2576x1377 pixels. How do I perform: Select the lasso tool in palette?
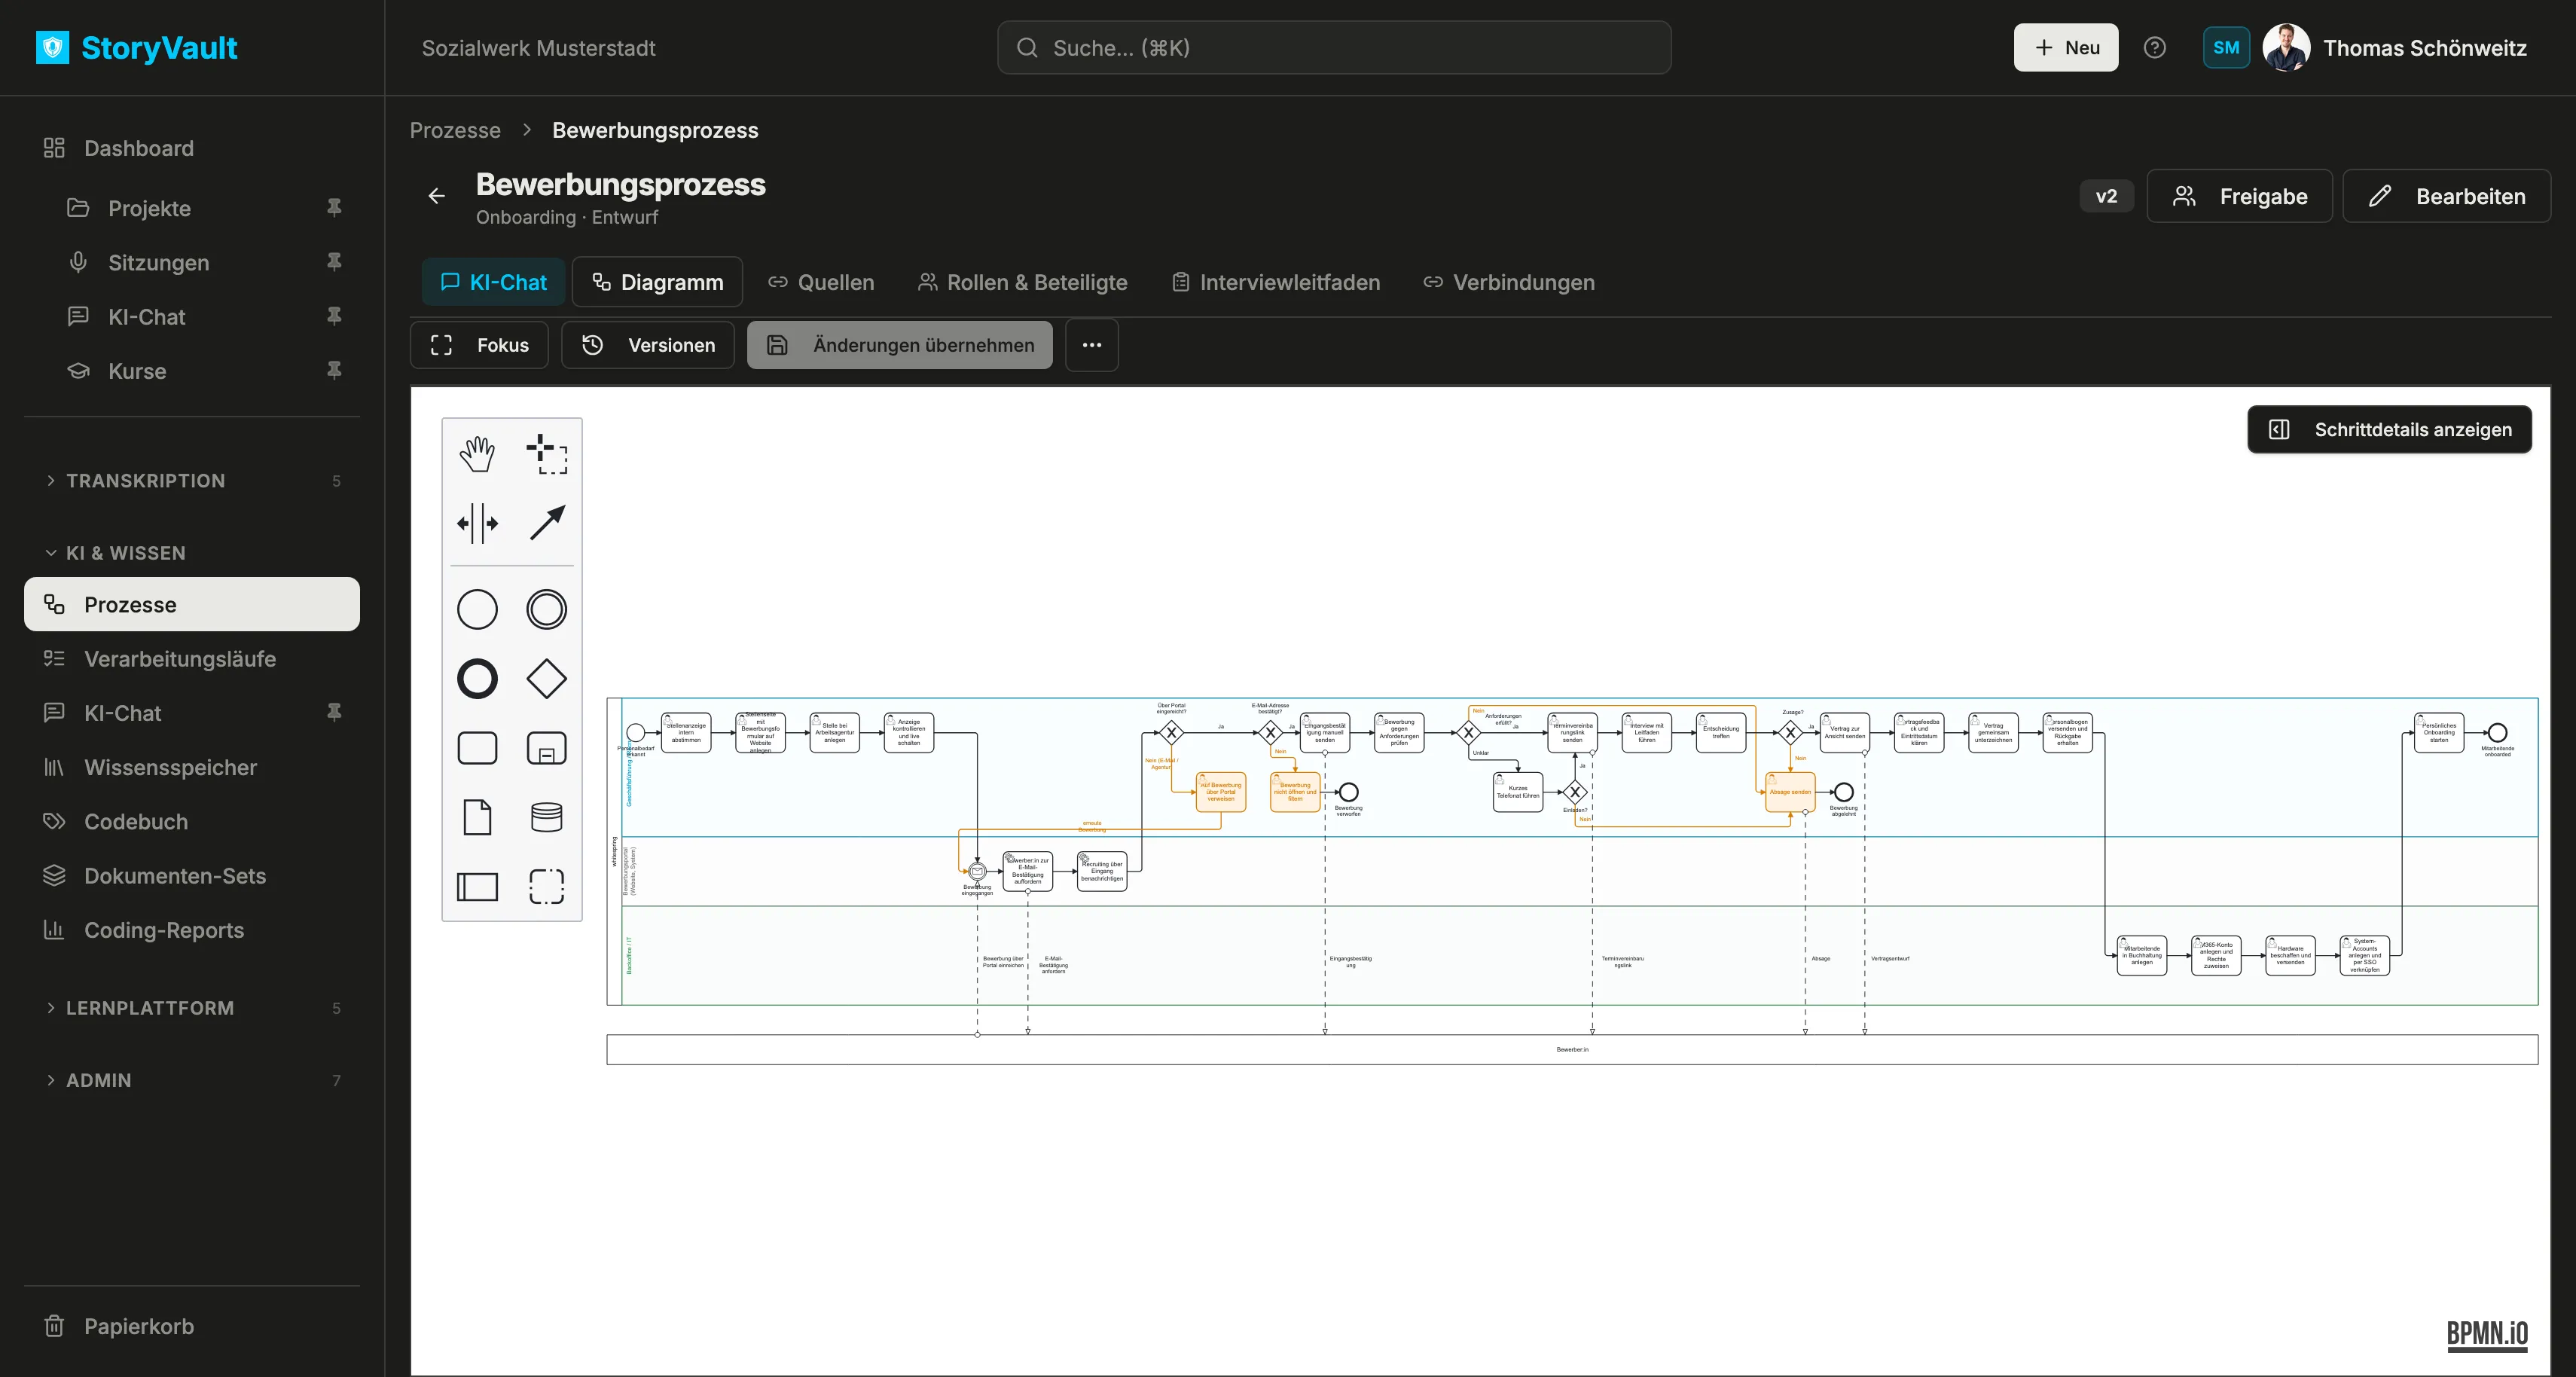546,454
